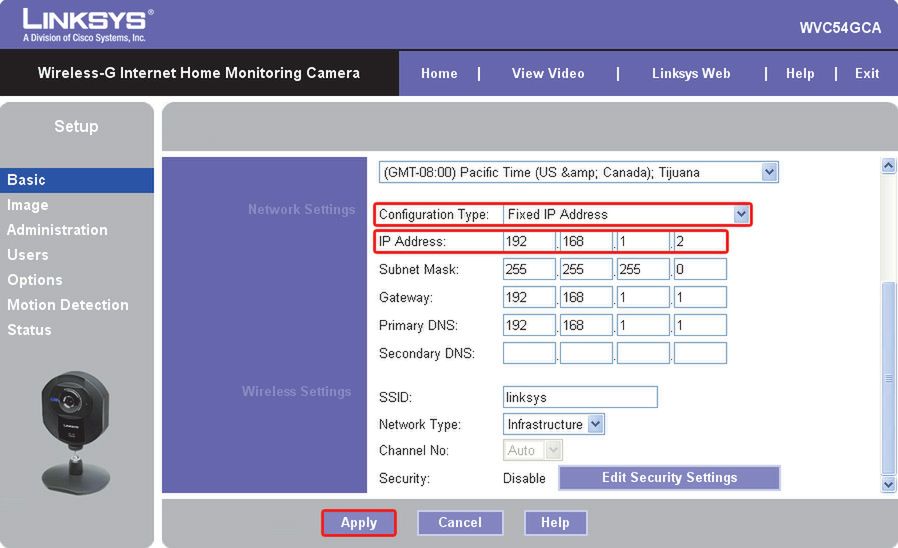Click Secondary DNS first empty field
Viewport: 898px width, 548px height.
point(529,353)
